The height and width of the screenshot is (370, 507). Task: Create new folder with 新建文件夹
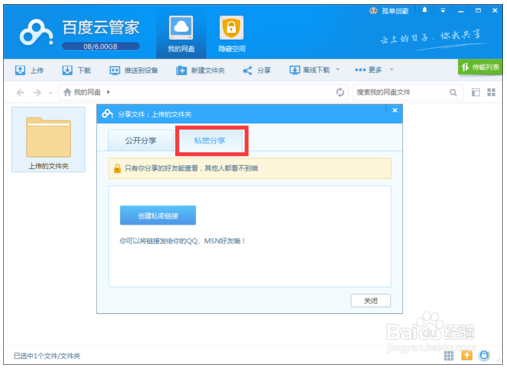200,70
